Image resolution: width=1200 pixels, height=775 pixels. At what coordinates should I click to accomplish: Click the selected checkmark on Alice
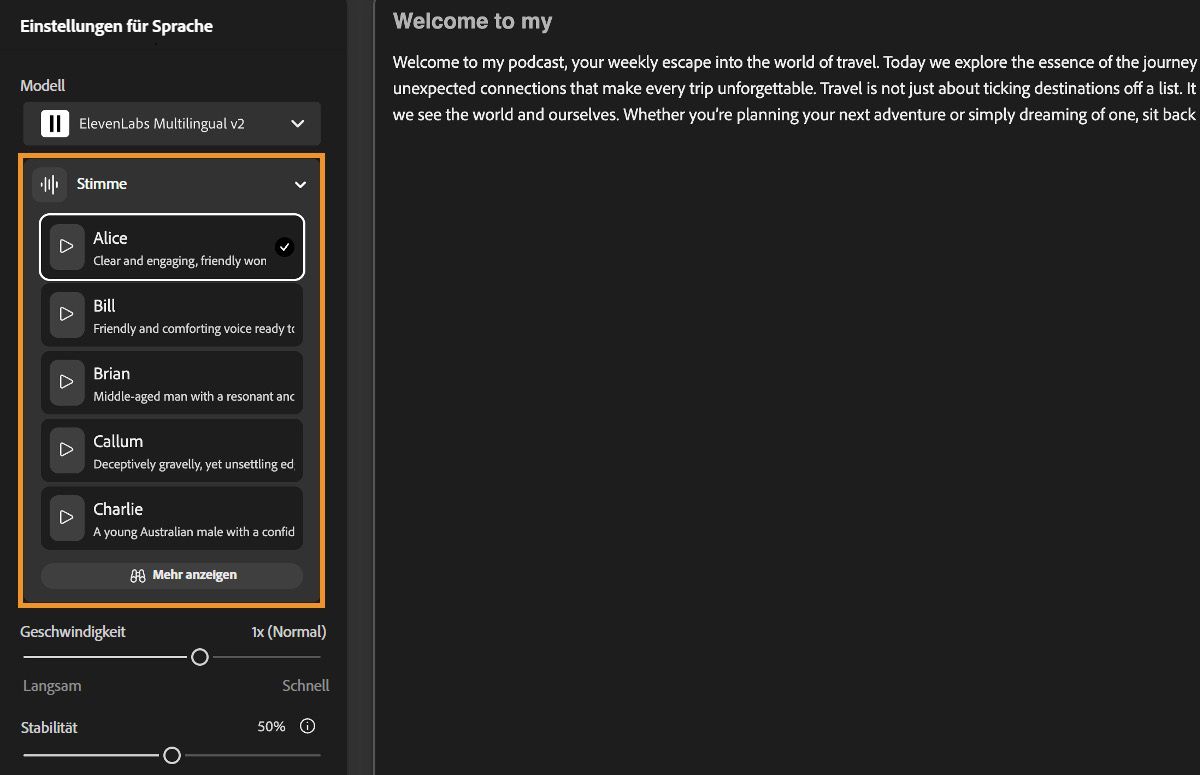[285, 247]
